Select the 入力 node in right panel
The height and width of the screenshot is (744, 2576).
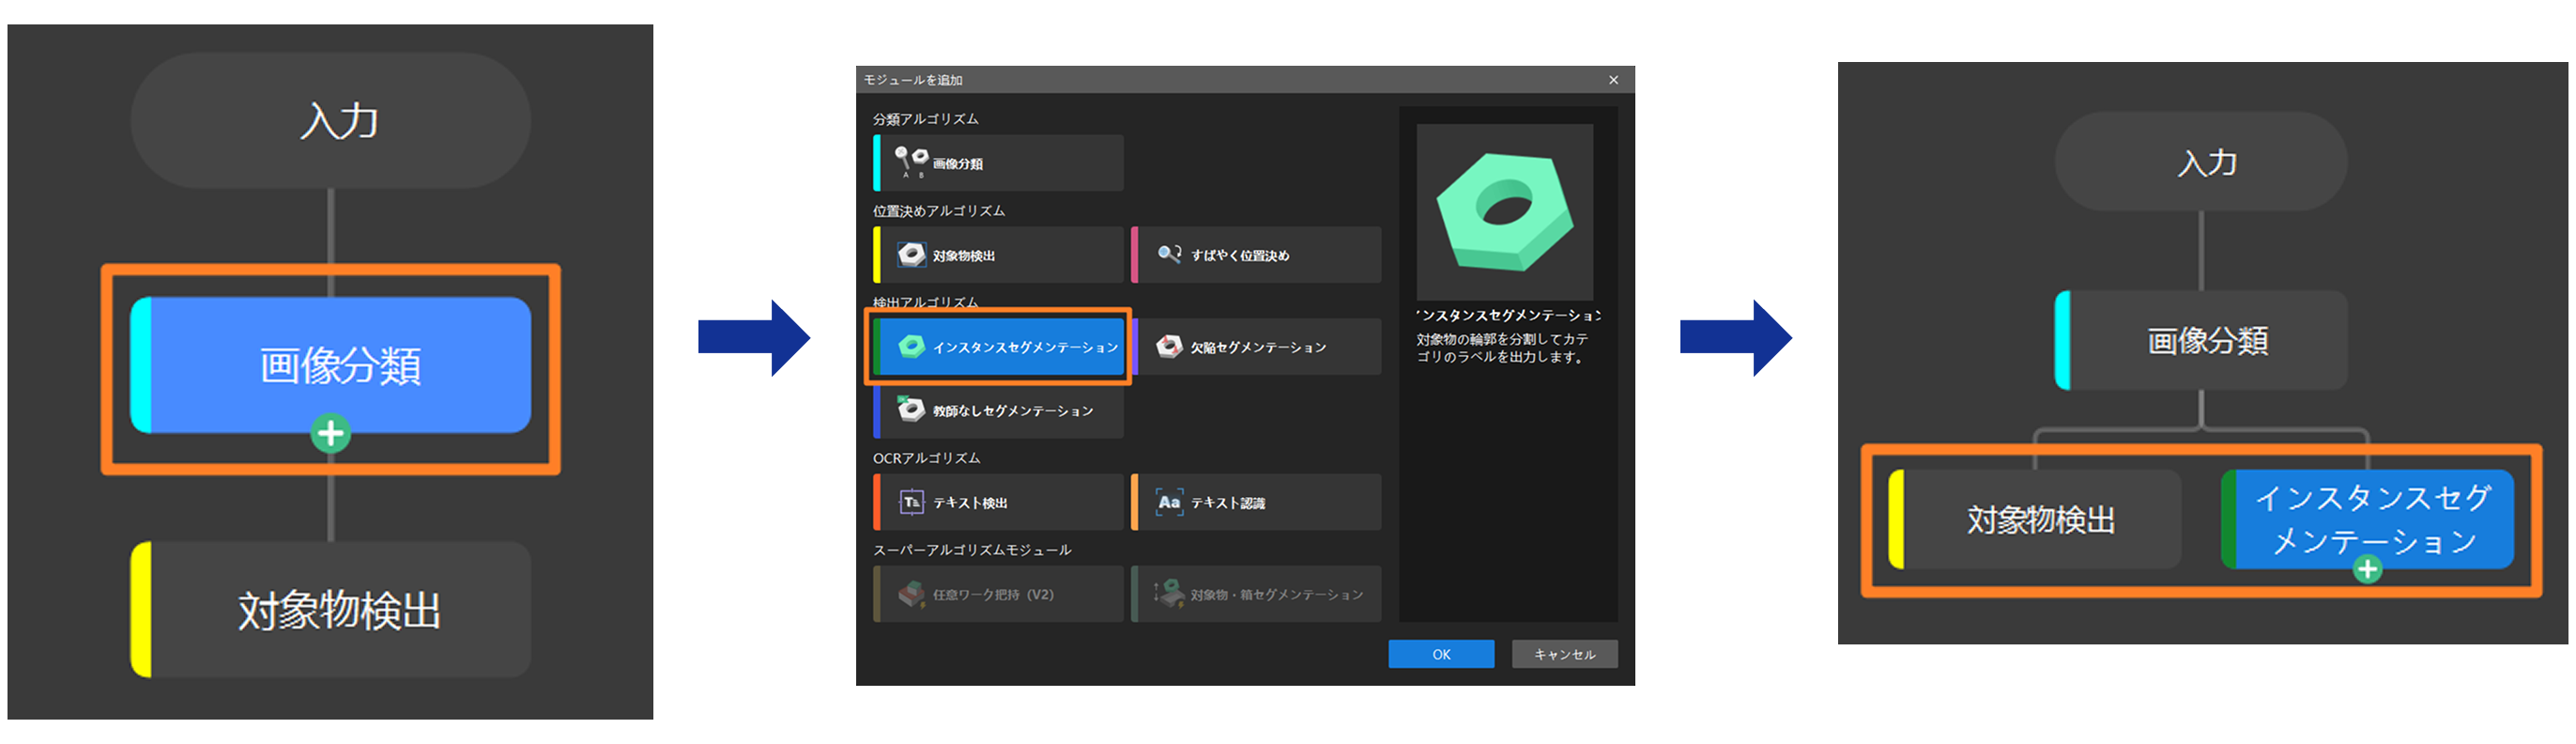point(2201,161)
